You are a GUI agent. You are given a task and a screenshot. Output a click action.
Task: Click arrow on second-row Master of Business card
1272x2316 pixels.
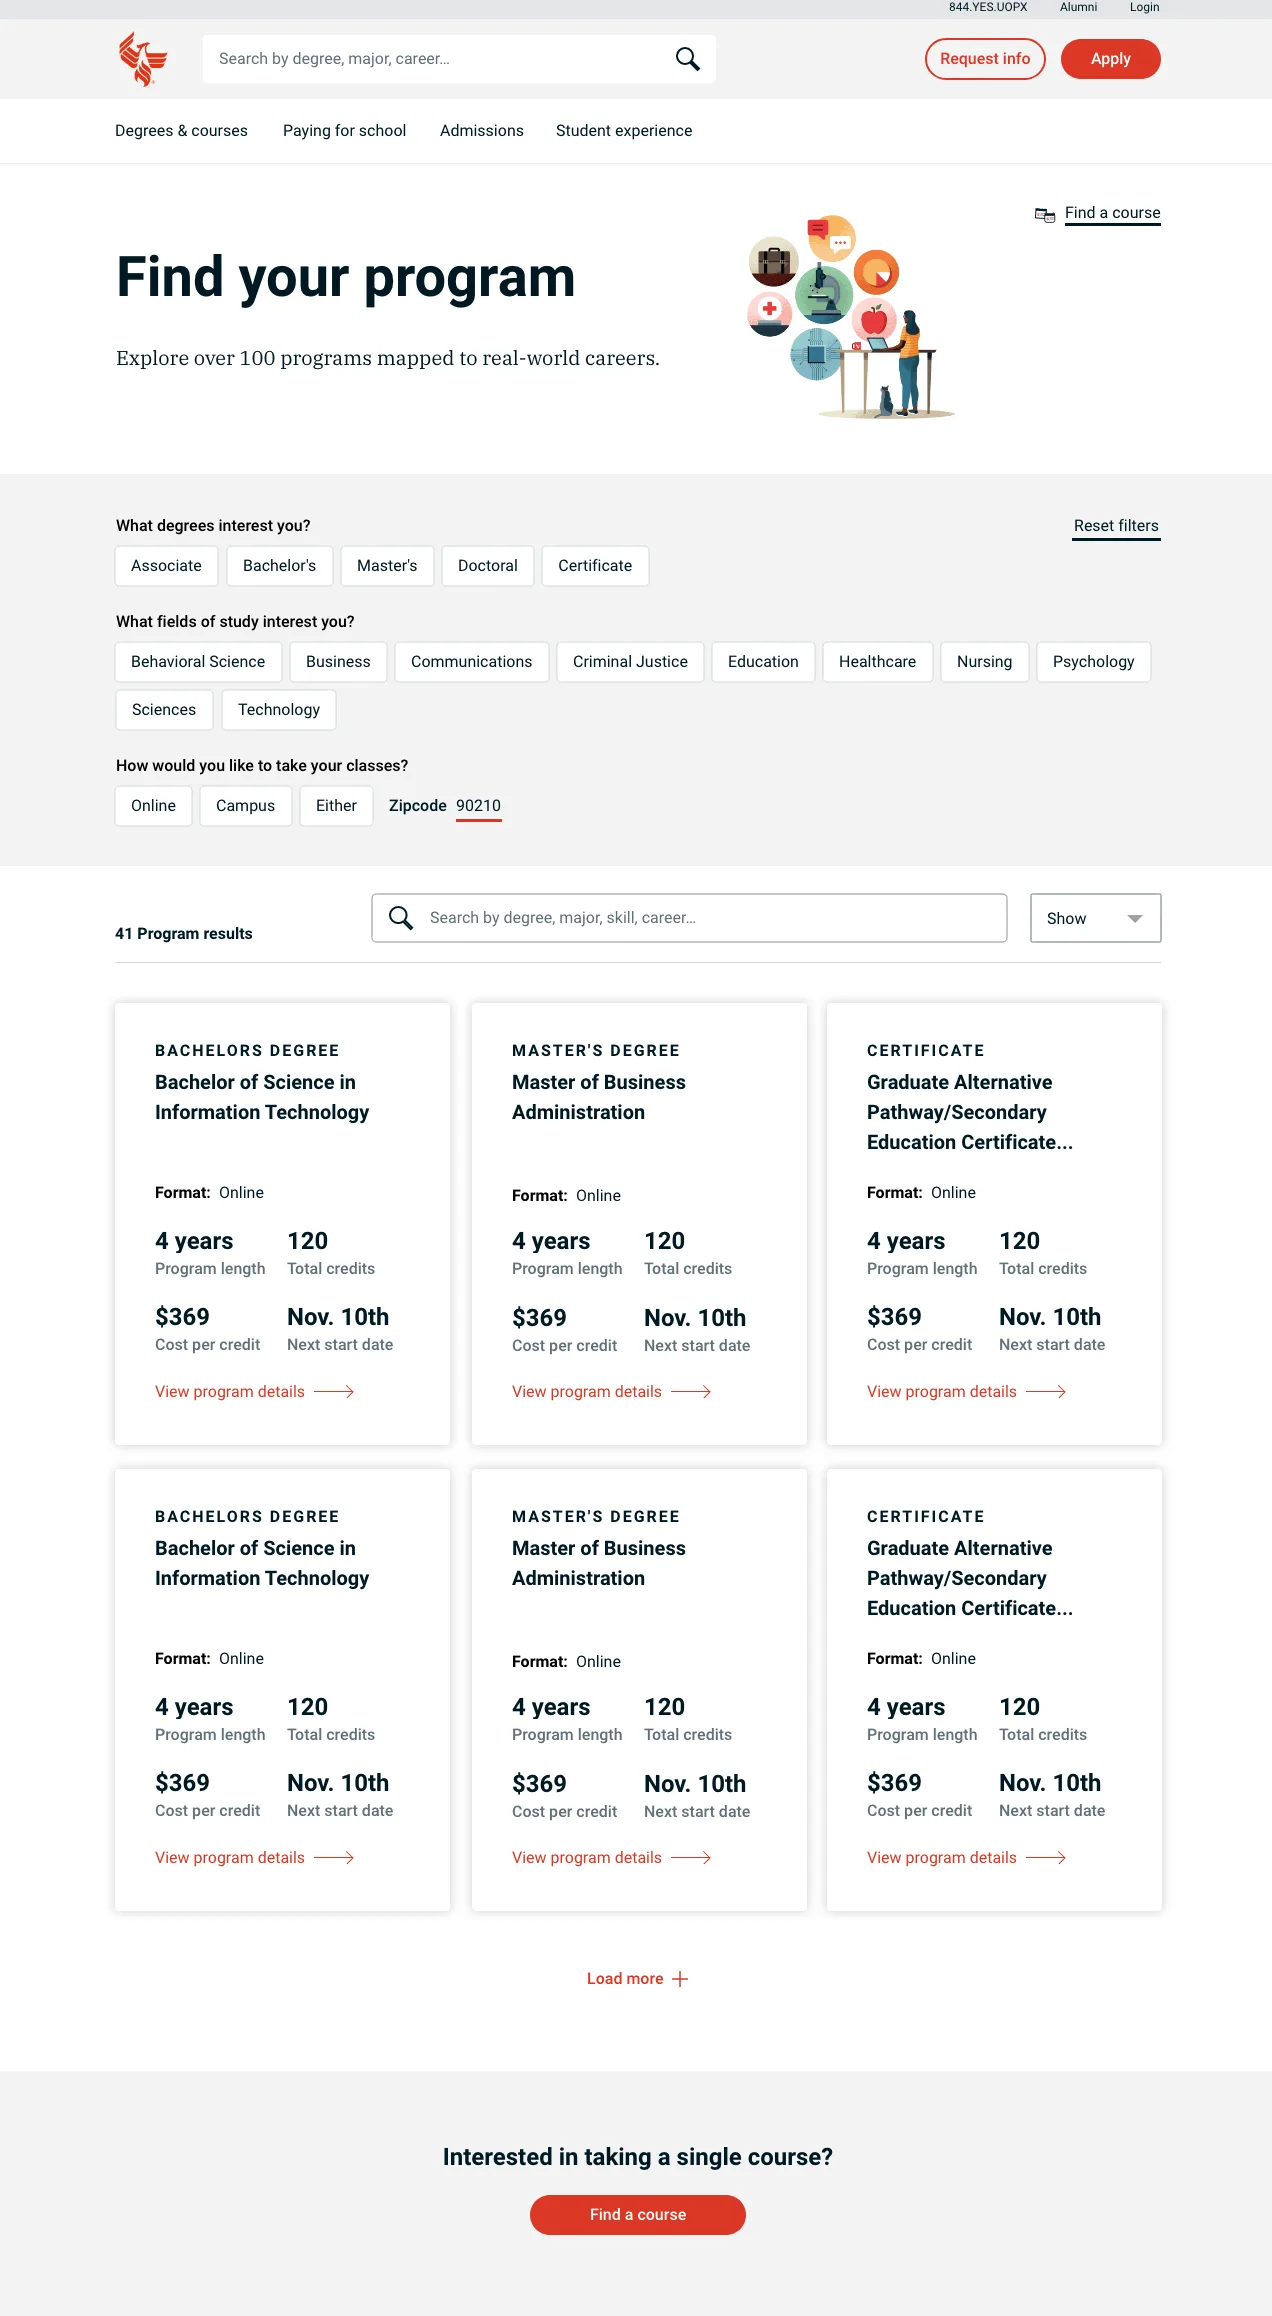point(691,1858)
